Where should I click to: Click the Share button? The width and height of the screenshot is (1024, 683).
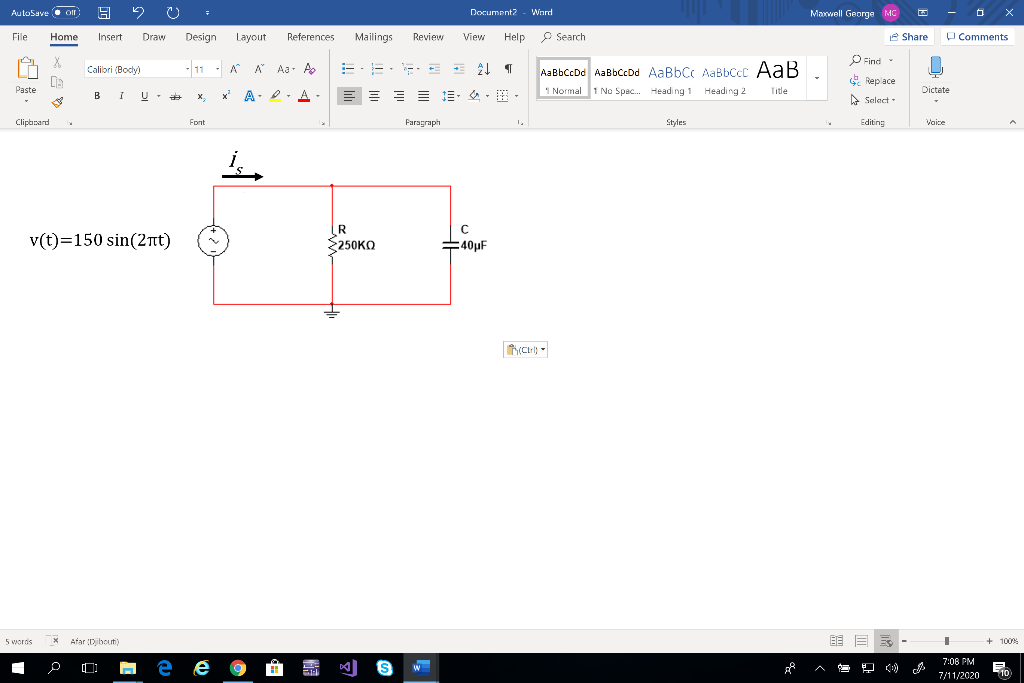(907, 36)
